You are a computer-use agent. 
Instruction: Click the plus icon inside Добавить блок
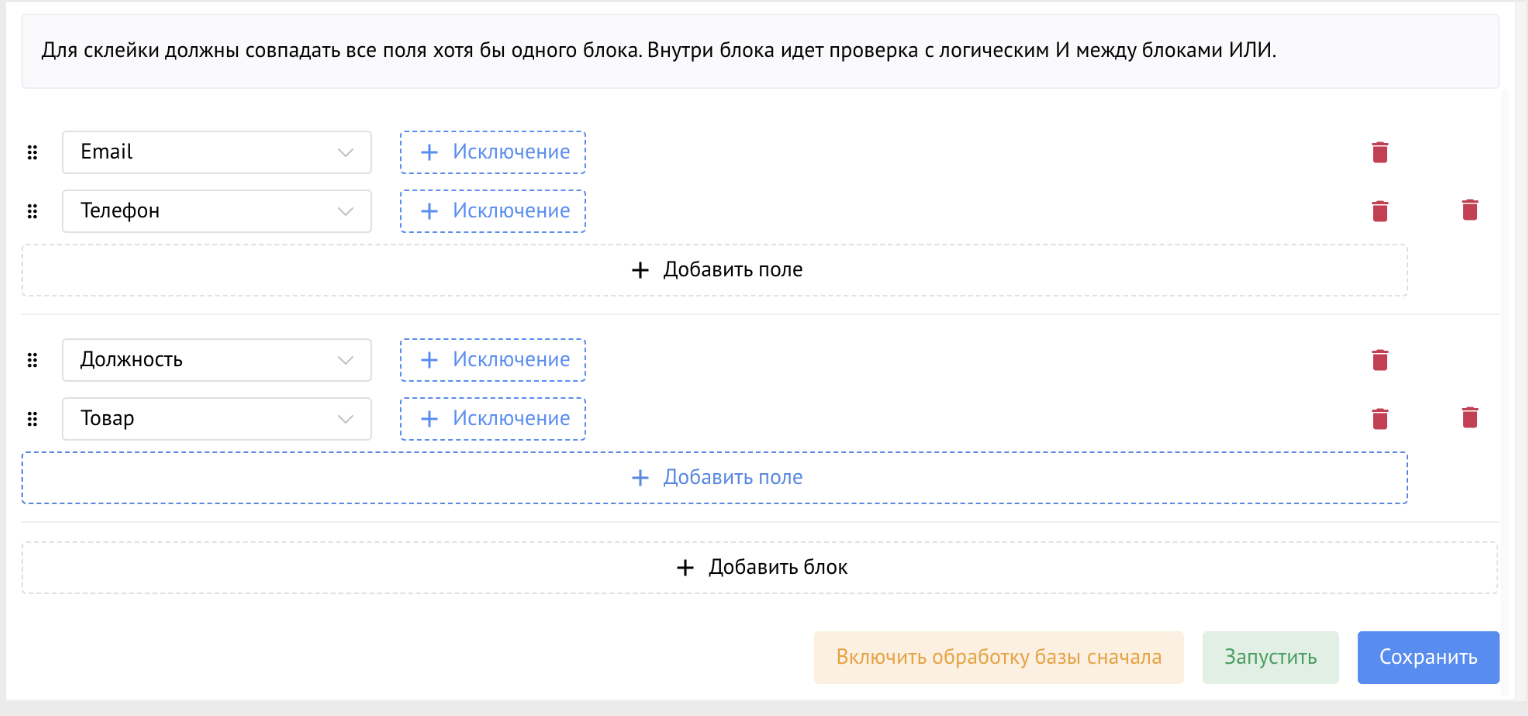coord(685,567)
